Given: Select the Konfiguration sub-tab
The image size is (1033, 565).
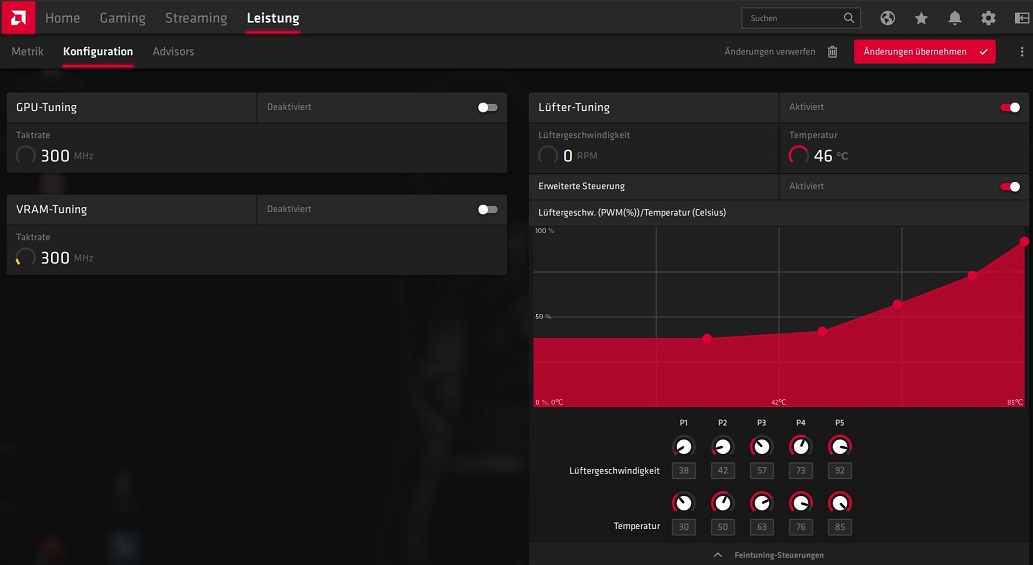Looking at the screenshot, I should pyautogui.click(x=98, y=51).
